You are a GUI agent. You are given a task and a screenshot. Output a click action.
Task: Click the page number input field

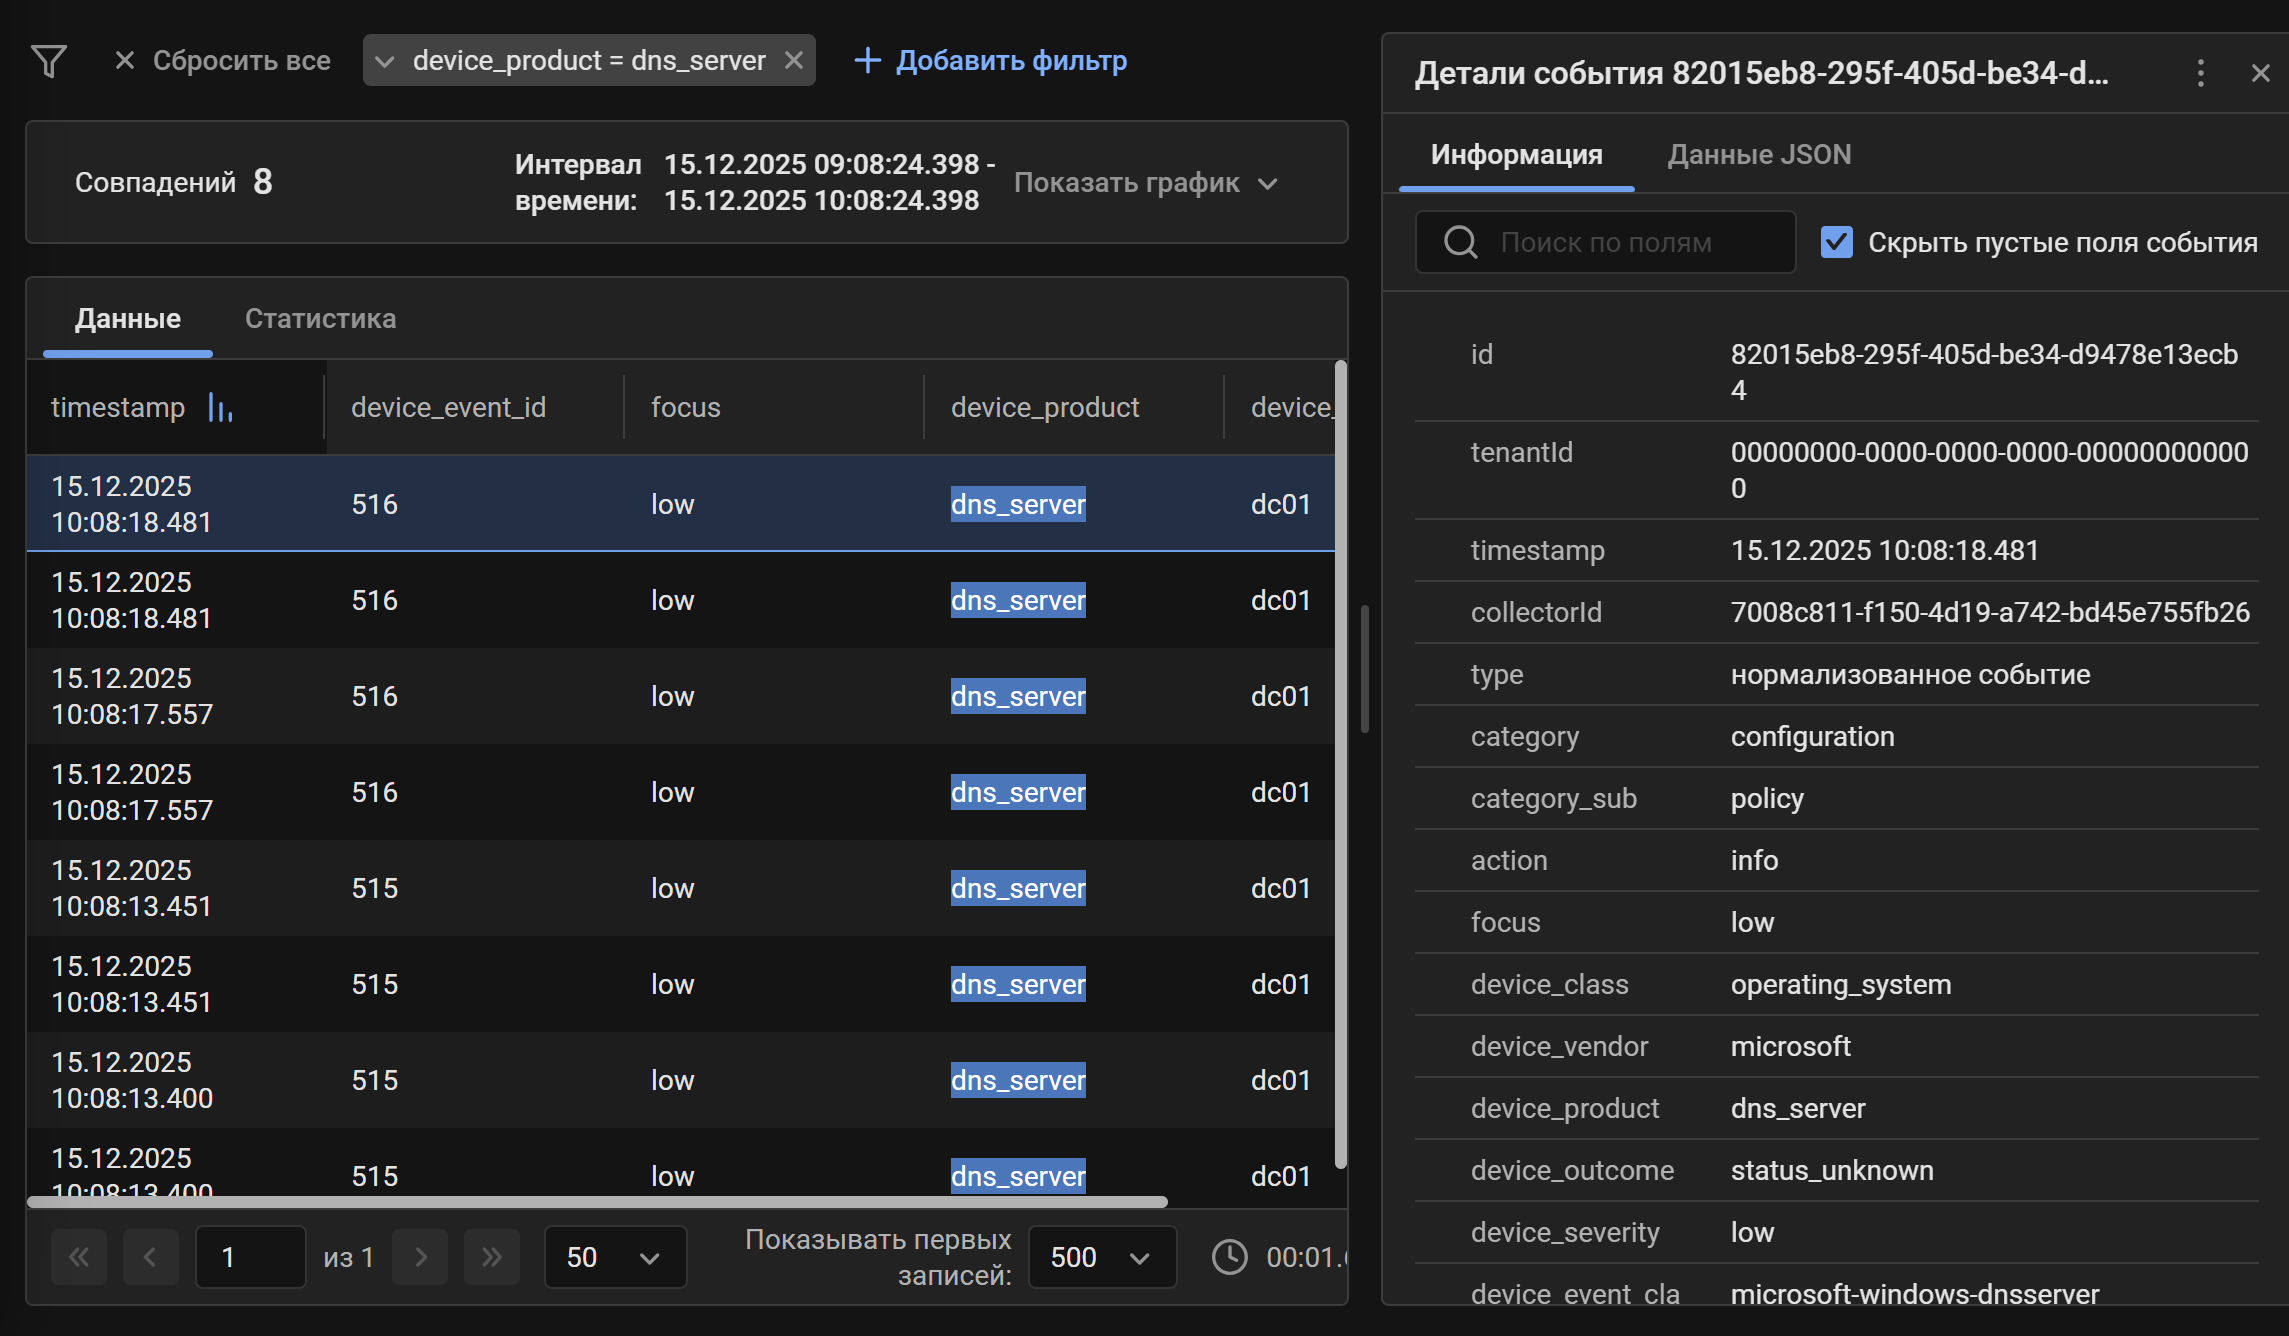(x=250, y=1257)
